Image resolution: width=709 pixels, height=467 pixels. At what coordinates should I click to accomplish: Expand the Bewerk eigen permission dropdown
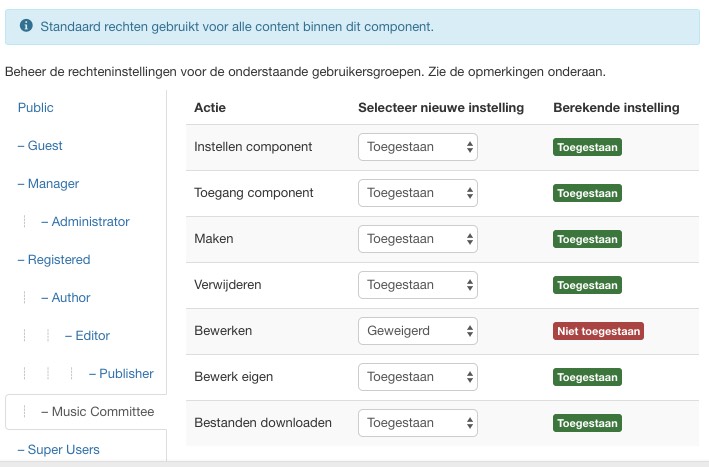417,377
